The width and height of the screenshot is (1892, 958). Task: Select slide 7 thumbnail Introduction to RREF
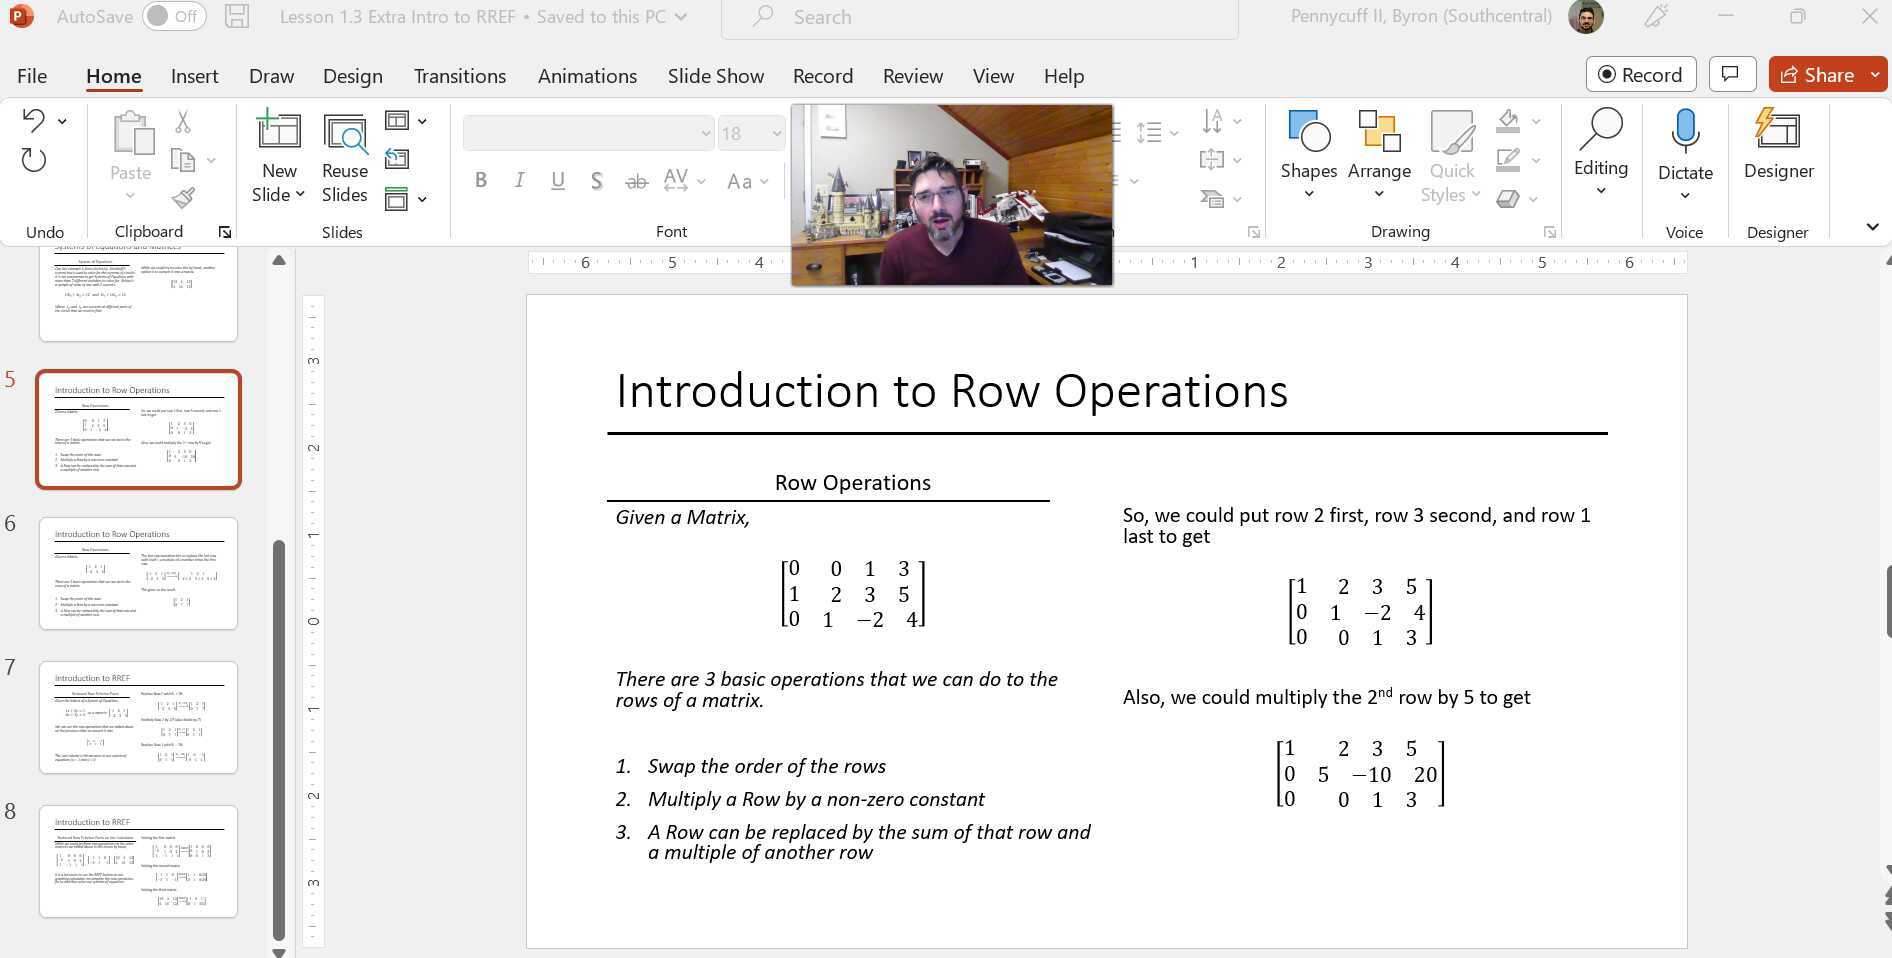click(138, 717)
